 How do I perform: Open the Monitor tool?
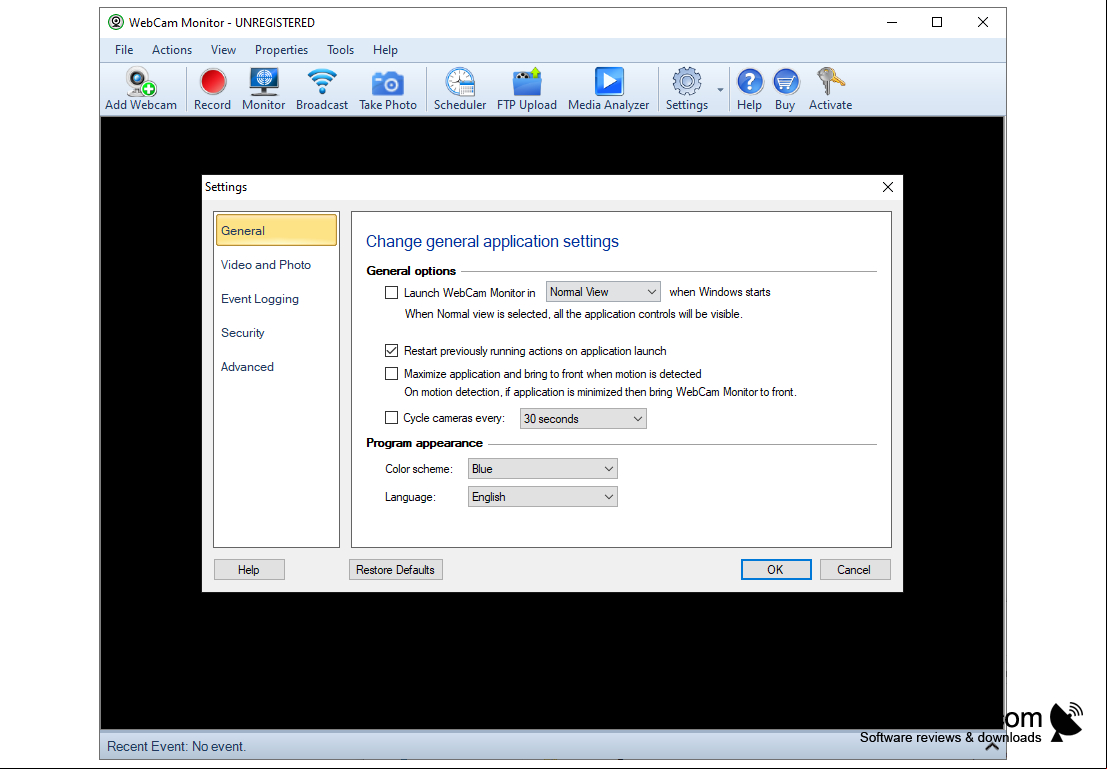263,89
